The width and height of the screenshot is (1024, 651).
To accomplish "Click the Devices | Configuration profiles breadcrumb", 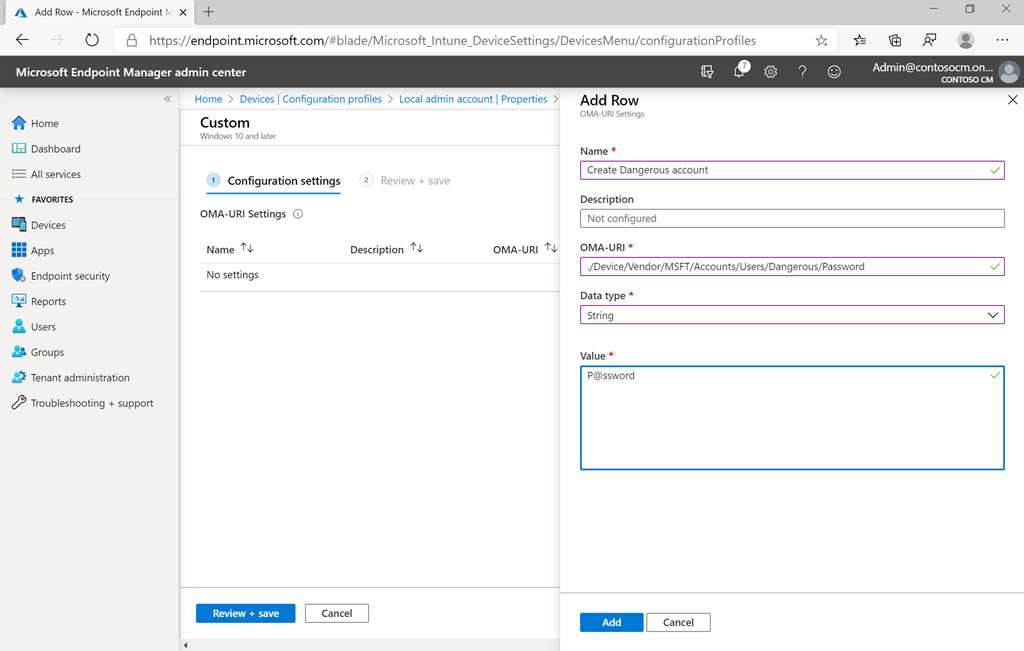I will (x=310, y=99).
